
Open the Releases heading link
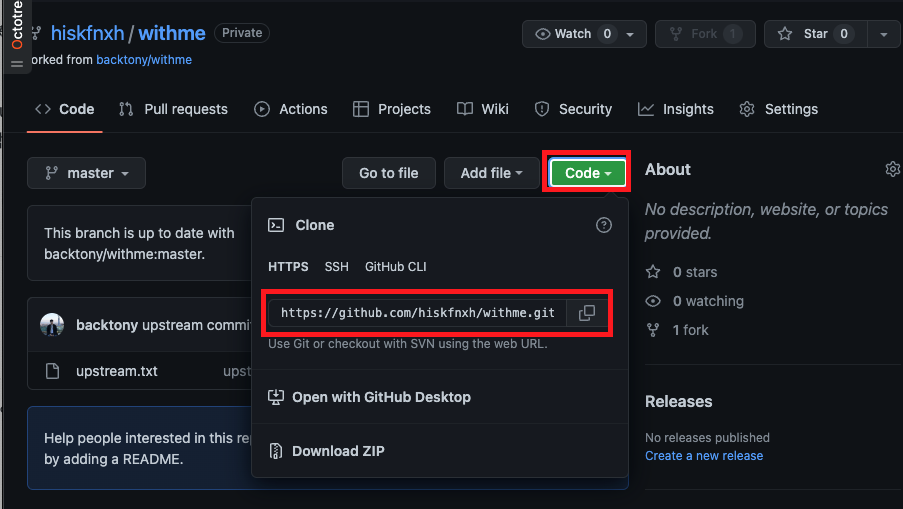pos(678,401)
